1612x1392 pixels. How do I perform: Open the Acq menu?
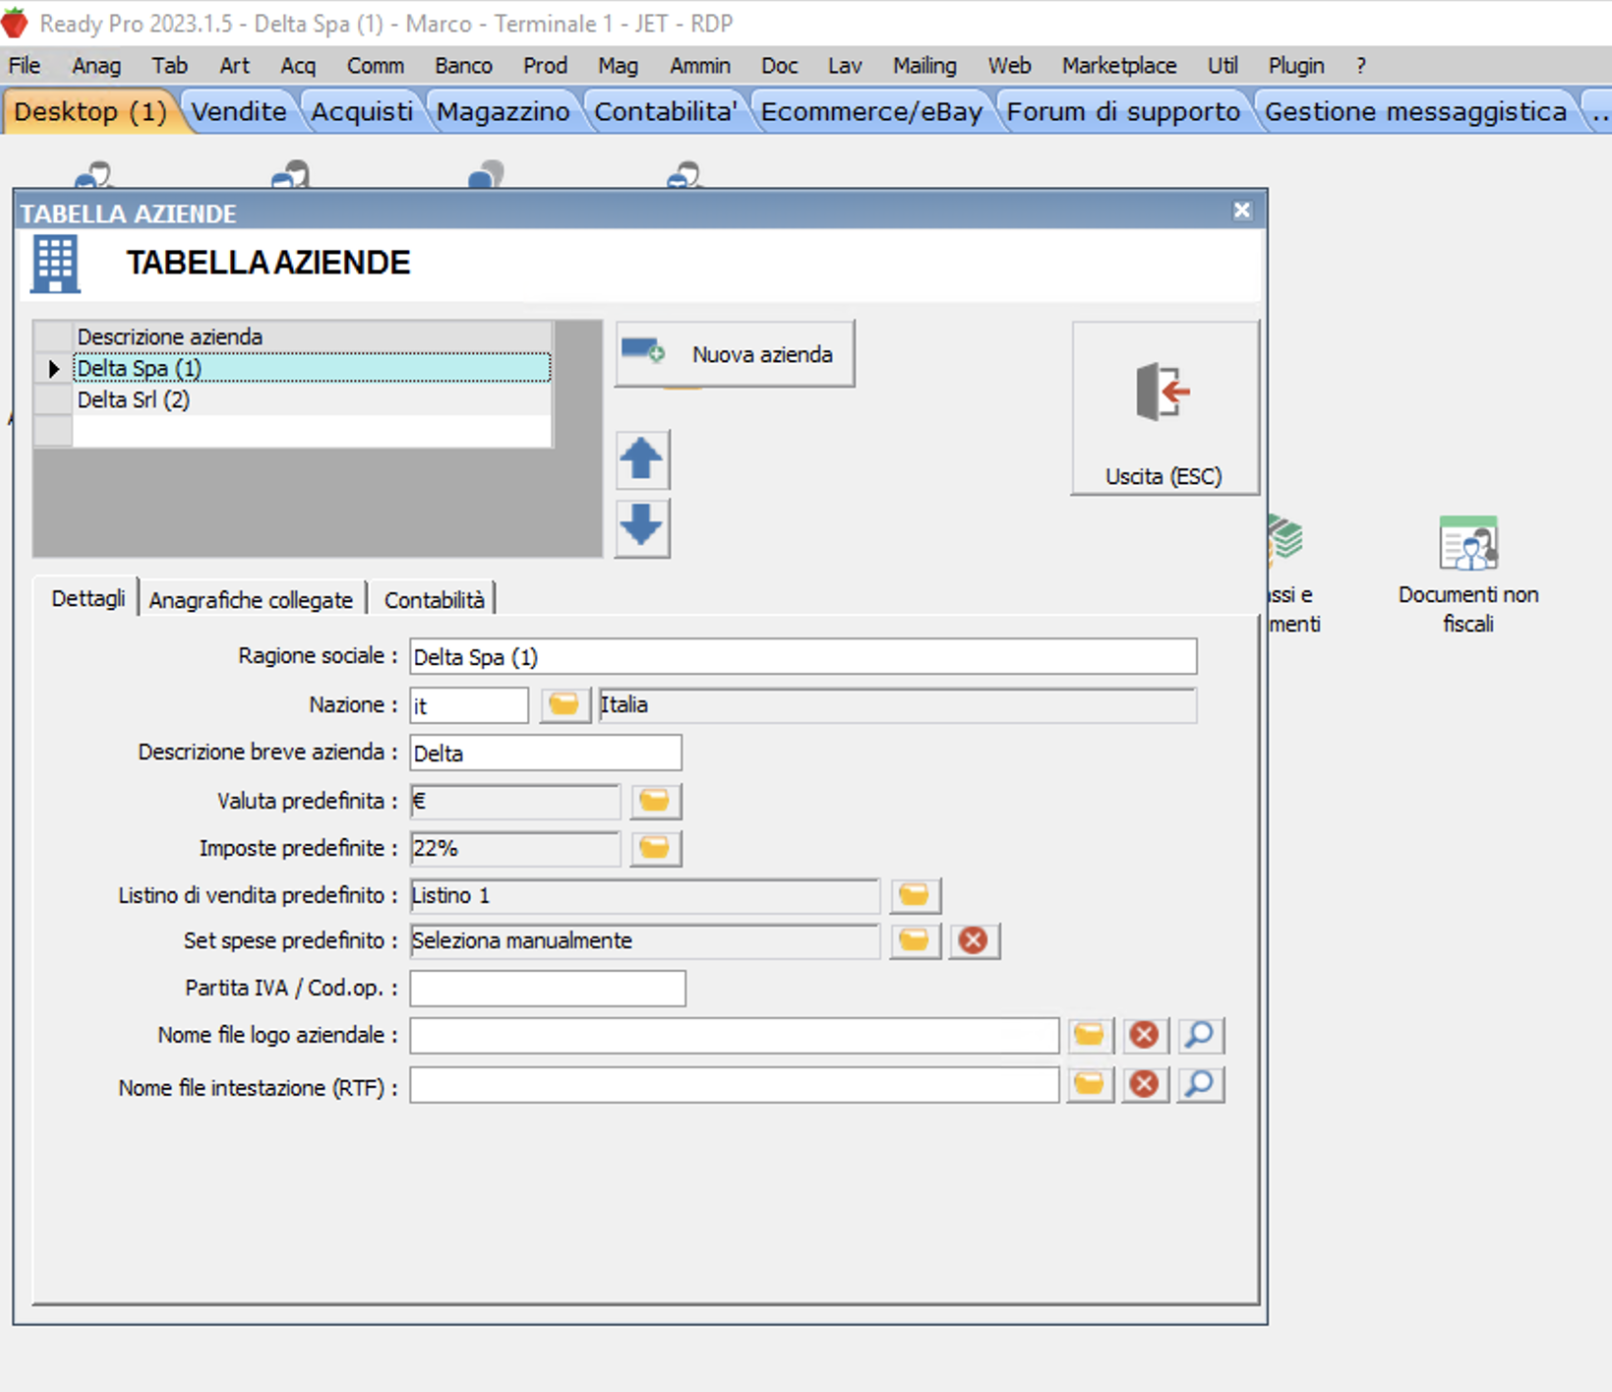pos(298,65)
